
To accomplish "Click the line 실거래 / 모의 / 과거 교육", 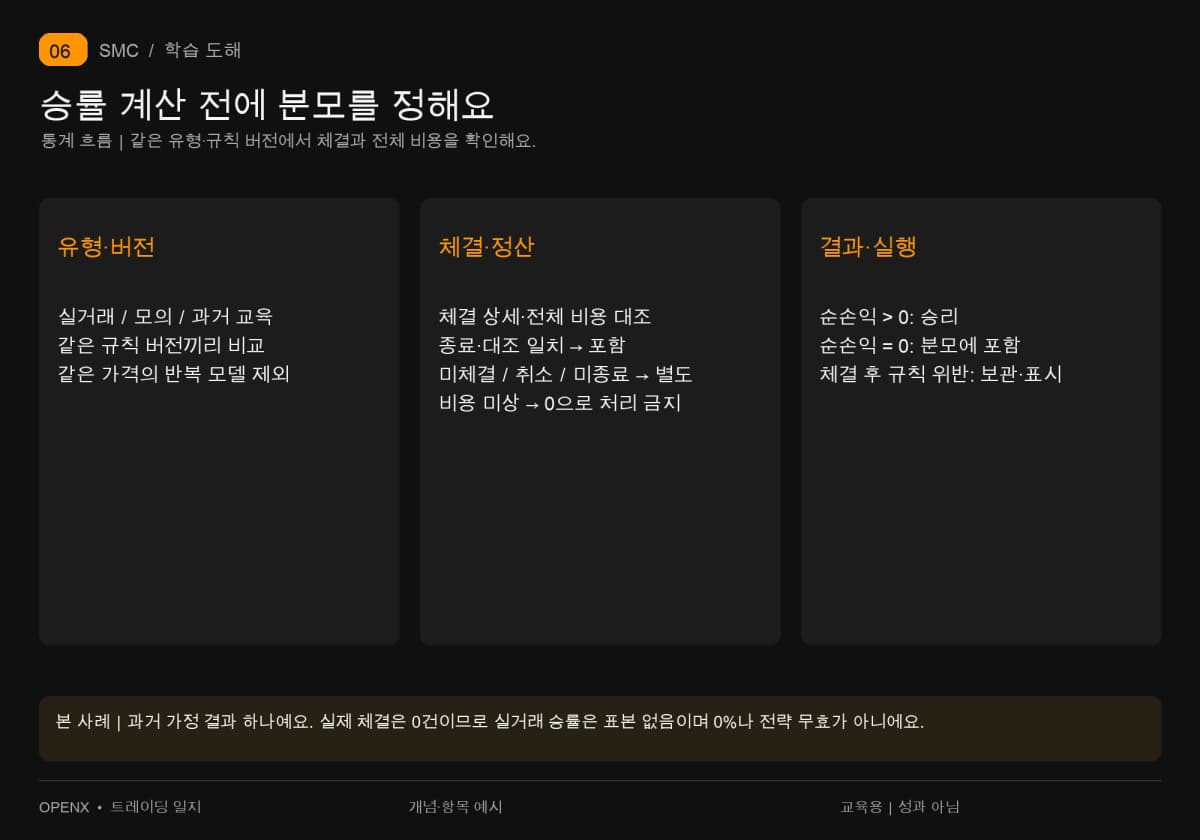I will 165,316.
